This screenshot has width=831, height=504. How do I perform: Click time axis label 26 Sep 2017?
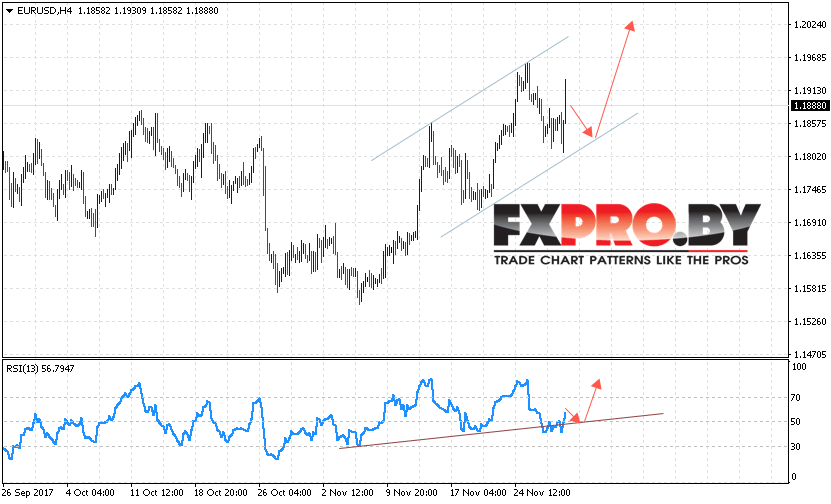[x=28, y=493]
